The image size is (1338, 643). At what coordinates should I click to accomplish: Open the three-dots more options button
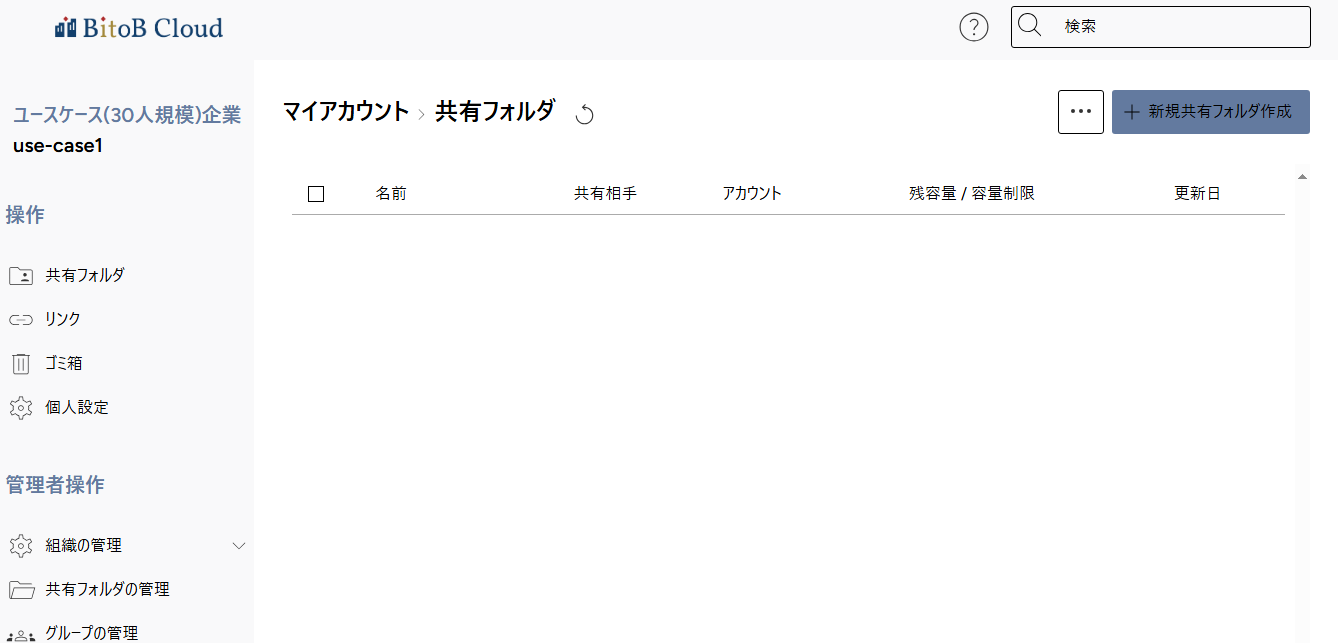pos(1081,112)
